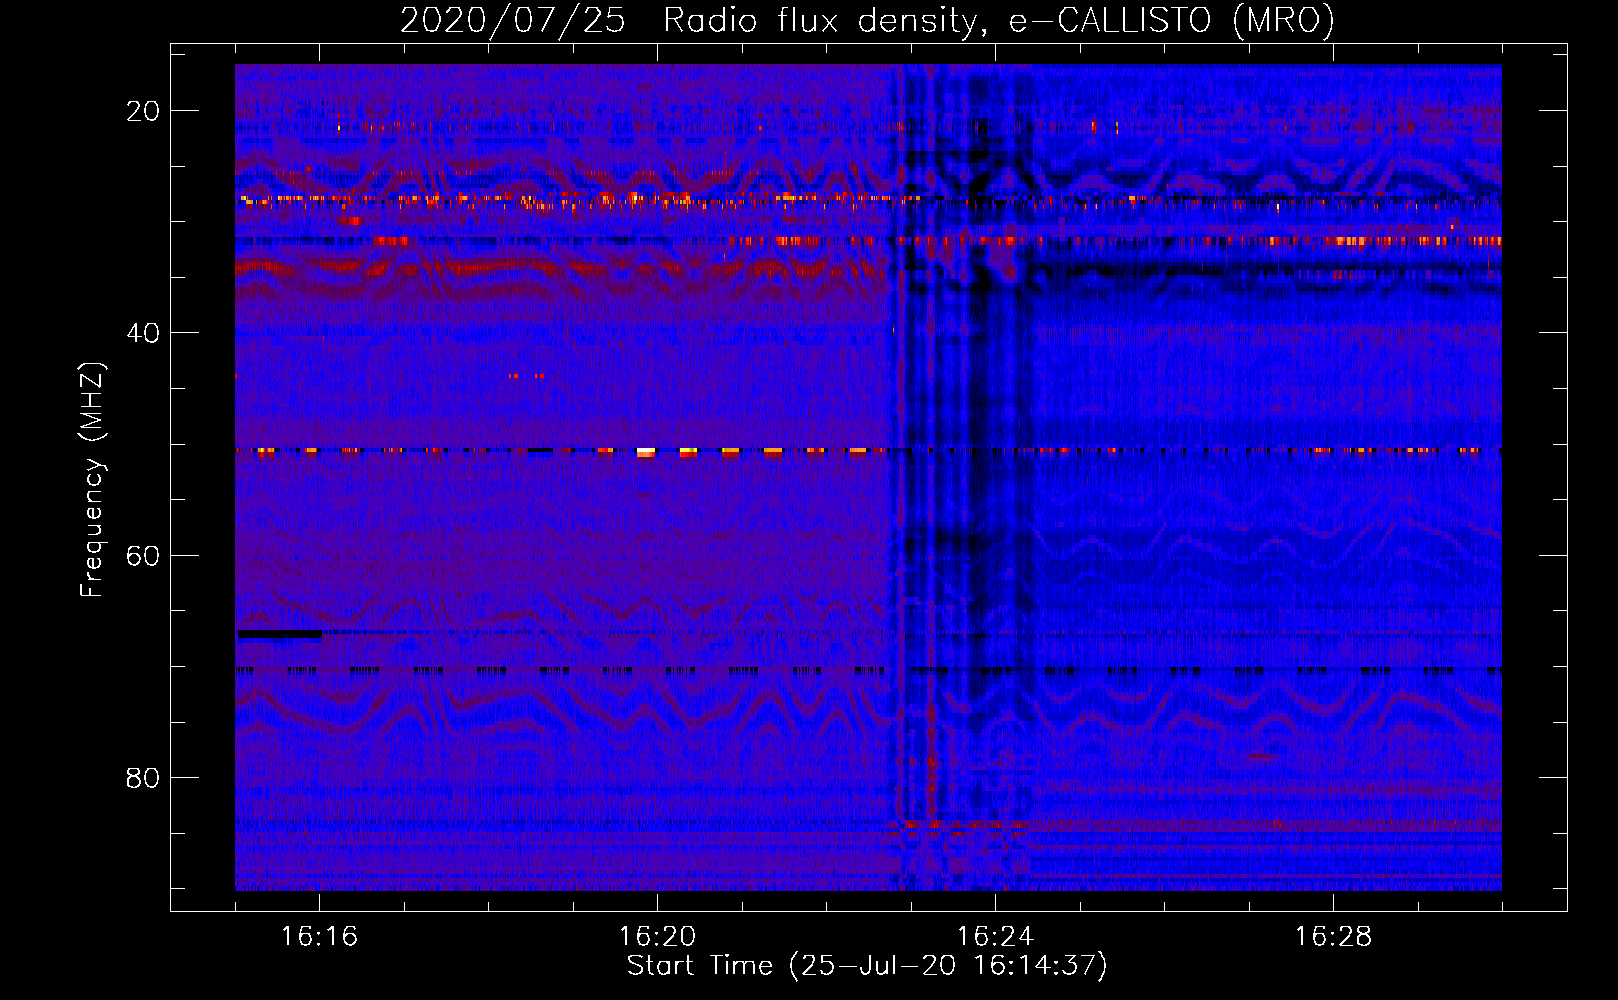
Task: Click the frequency tick label '60'
Action: 143,555
